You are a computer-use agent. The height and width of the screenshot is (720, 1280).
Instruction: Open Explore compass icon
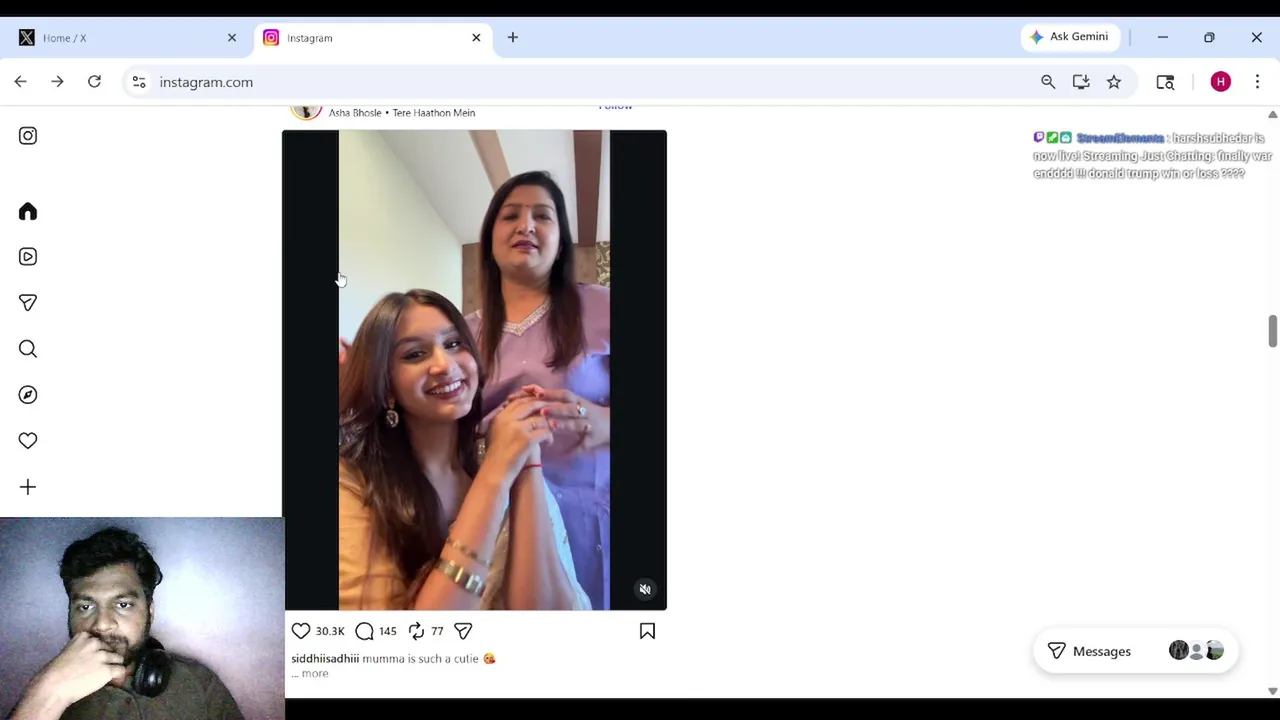tap(28, 395)
